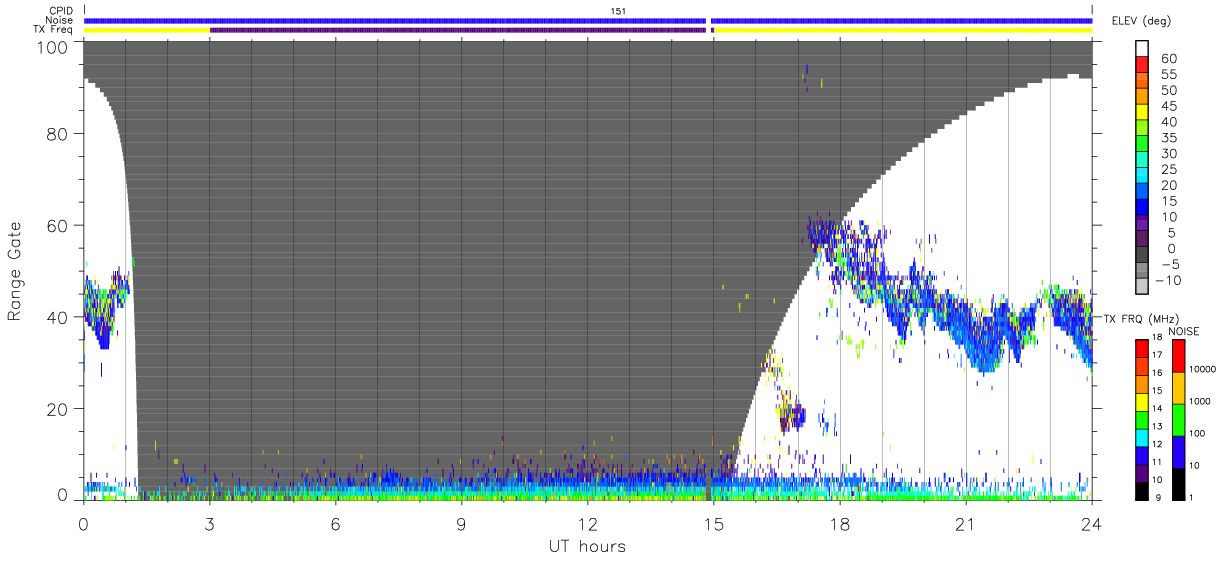Click the green swatch in the ELEV colorbar

(1144, 144)
